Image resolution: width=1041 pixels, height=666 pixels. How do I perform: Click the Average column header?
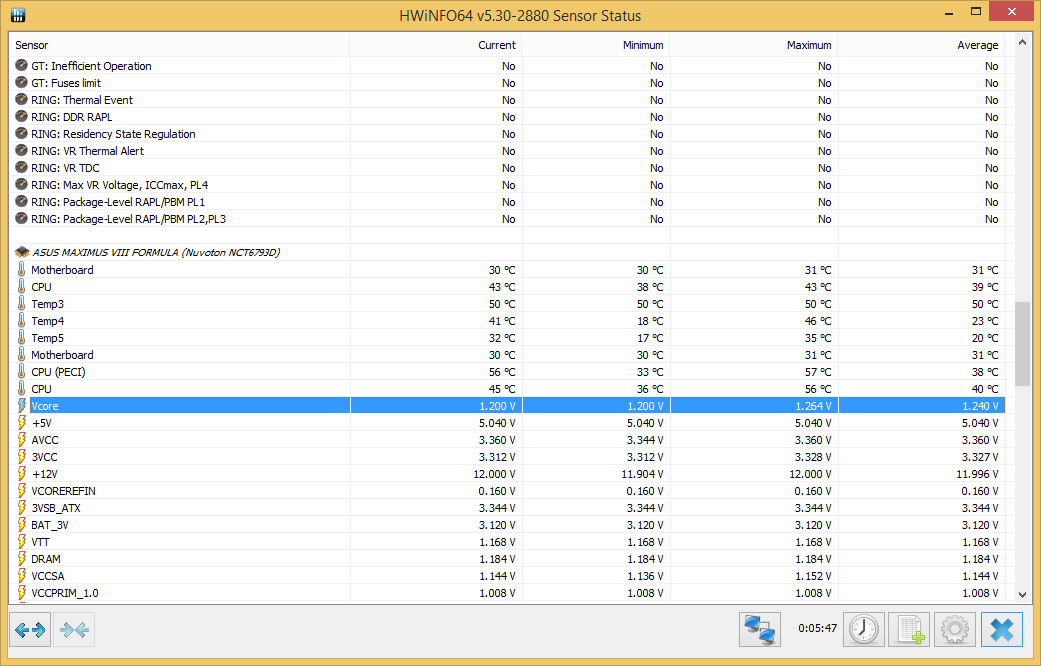click(x=921, y=45)
